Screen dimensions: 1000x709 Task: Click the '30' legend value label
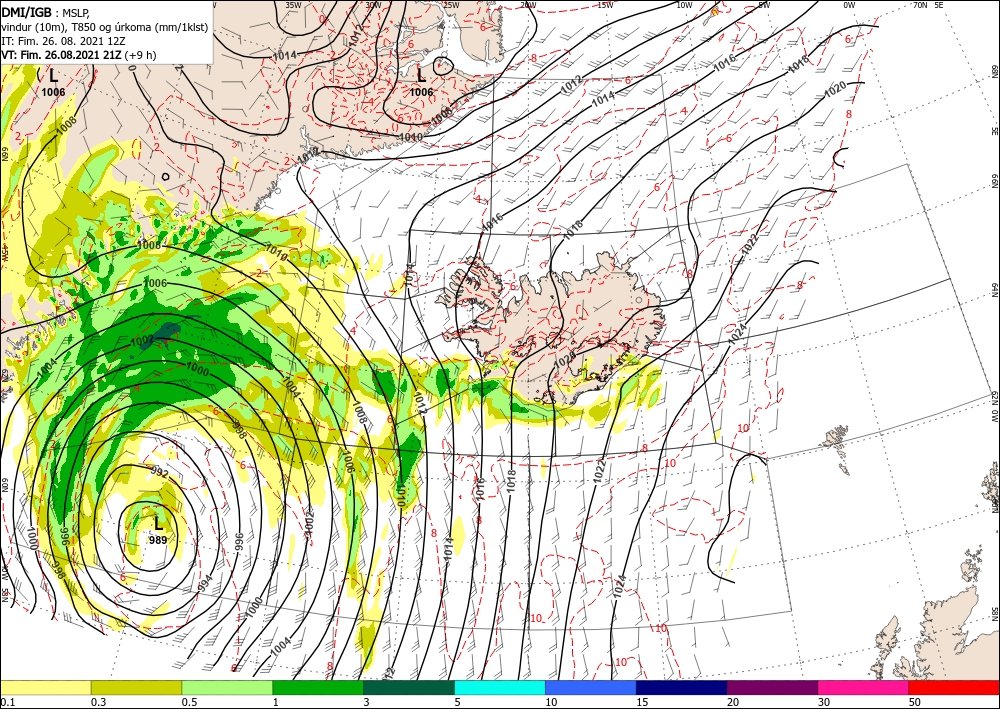[824, 702]
